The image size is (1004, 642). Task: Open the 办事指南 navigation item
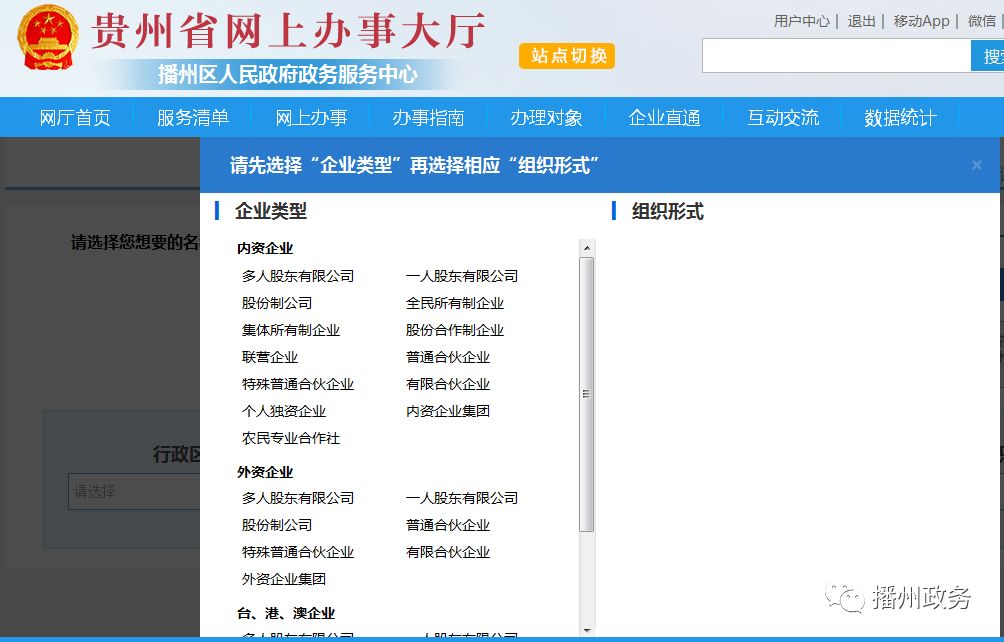coord(428,118)
